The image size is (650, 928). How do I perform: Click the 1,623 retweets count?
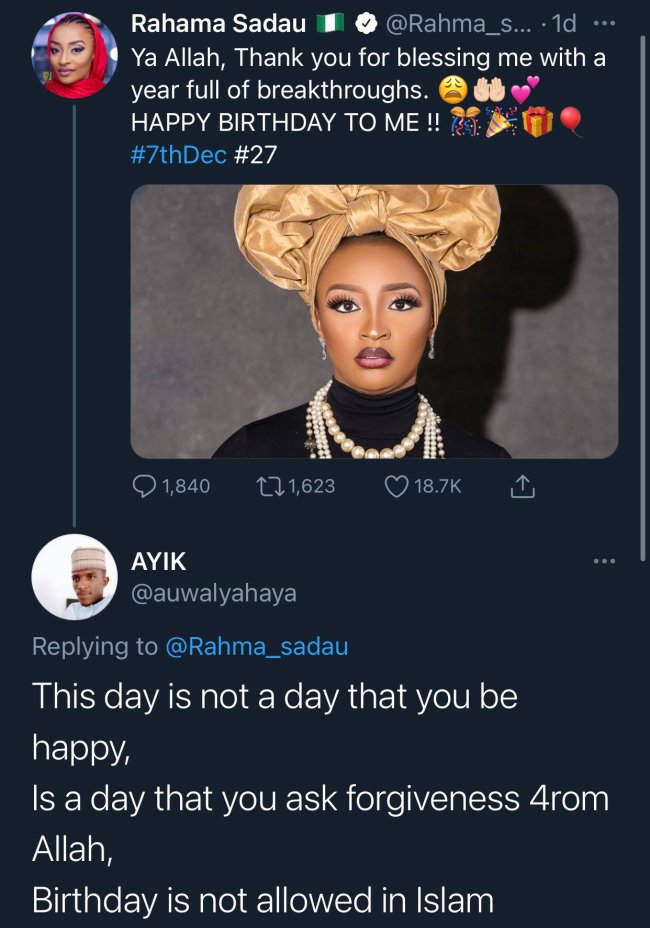coord(310,486)
